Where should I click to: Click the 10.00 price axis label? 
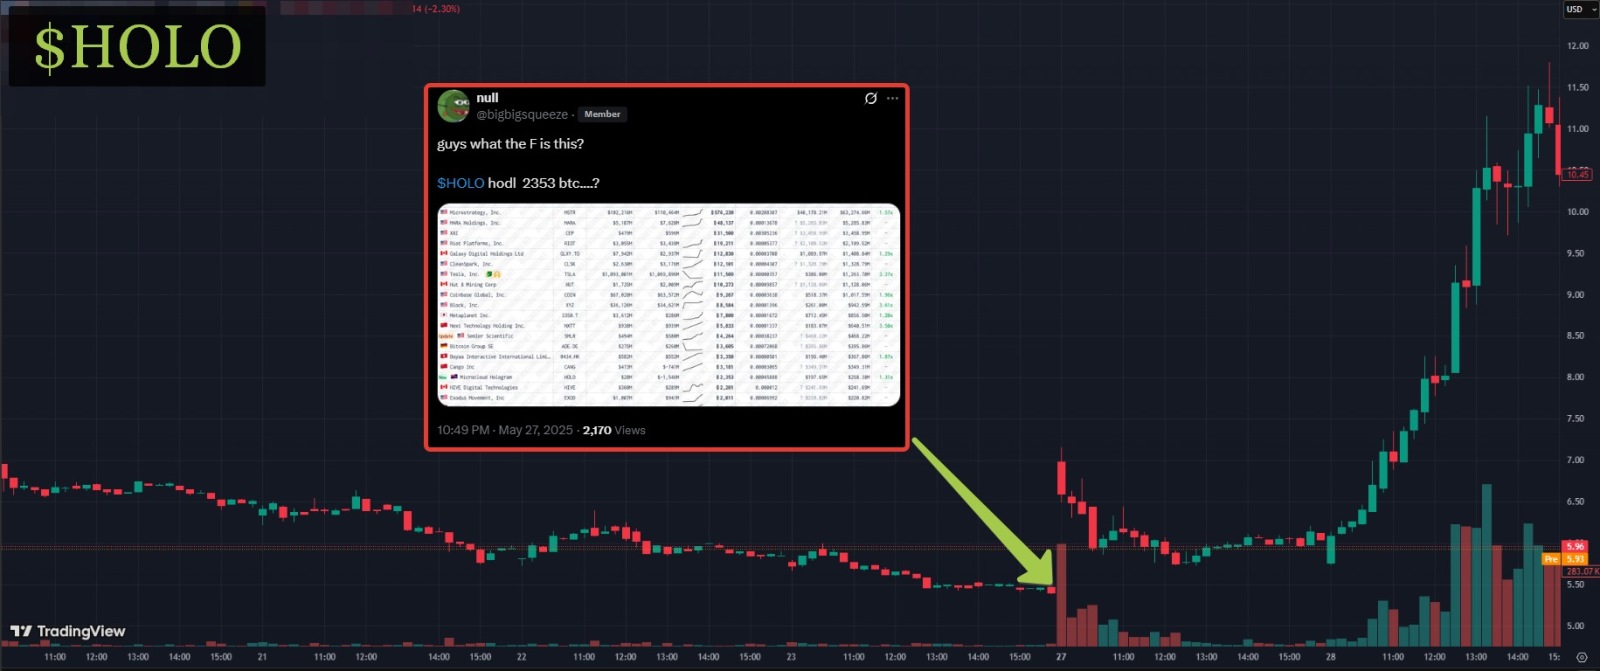point(1577,212)
